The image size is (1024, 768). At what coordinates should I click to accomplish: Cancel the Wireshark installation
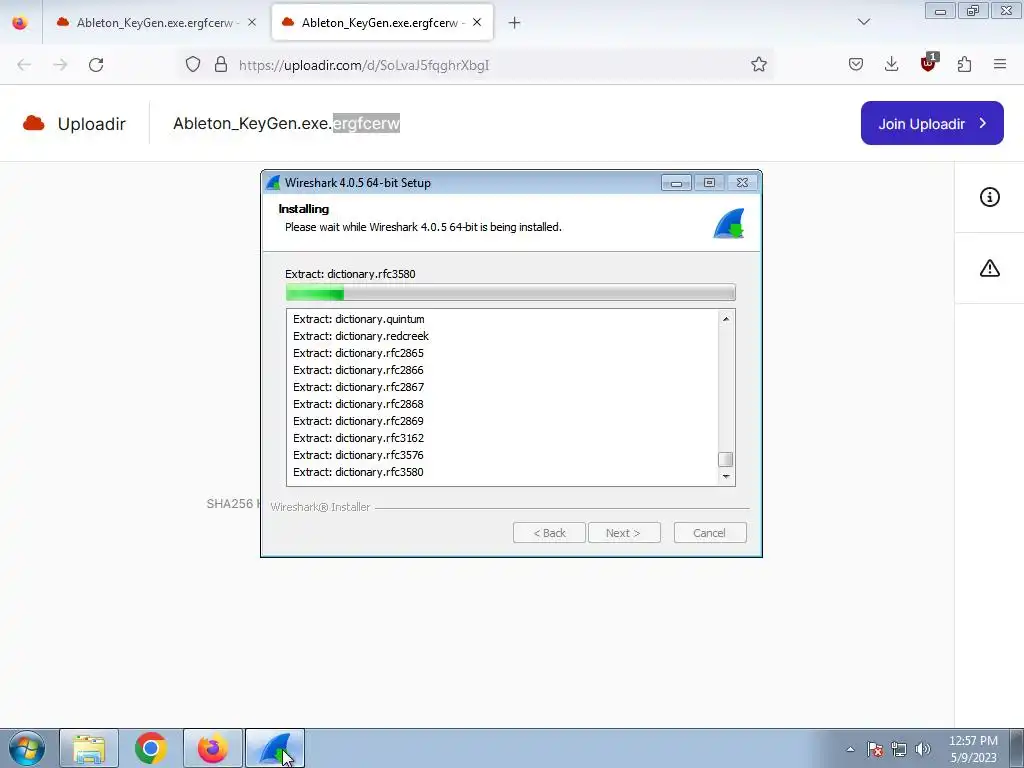click(x=710, y=533)
